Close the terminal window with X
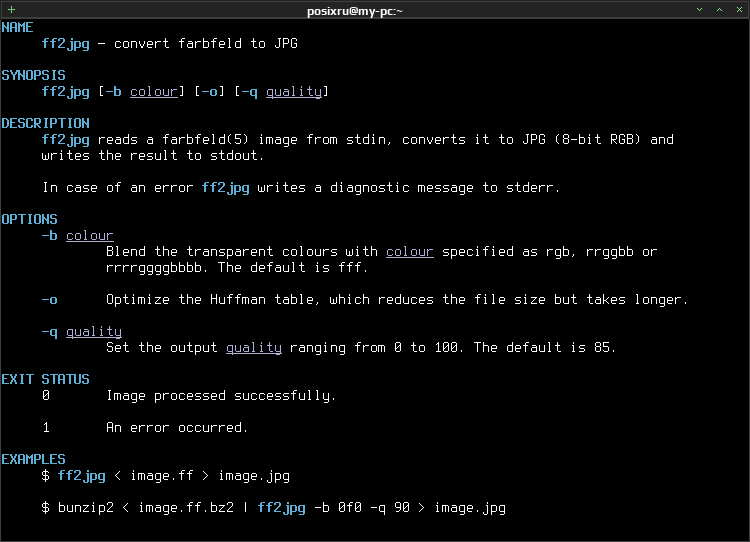Viewport: 750px width, 542px height. point(739,10)
